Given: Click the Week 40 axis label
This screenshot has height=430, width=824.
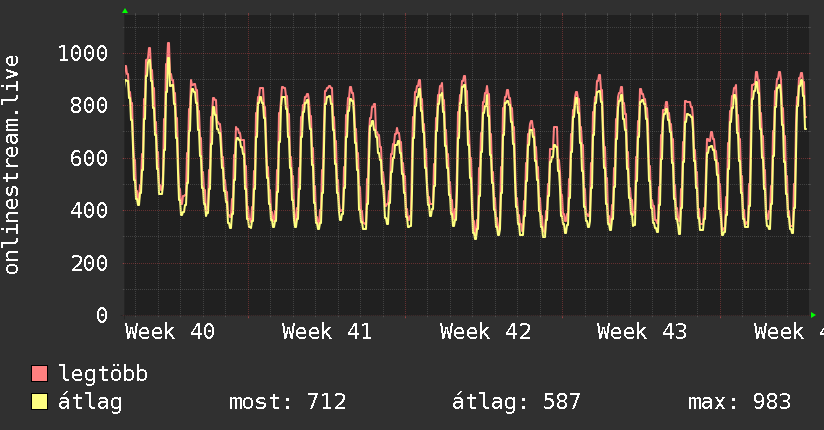Looking at the screenshot, I should coord(170,332).
